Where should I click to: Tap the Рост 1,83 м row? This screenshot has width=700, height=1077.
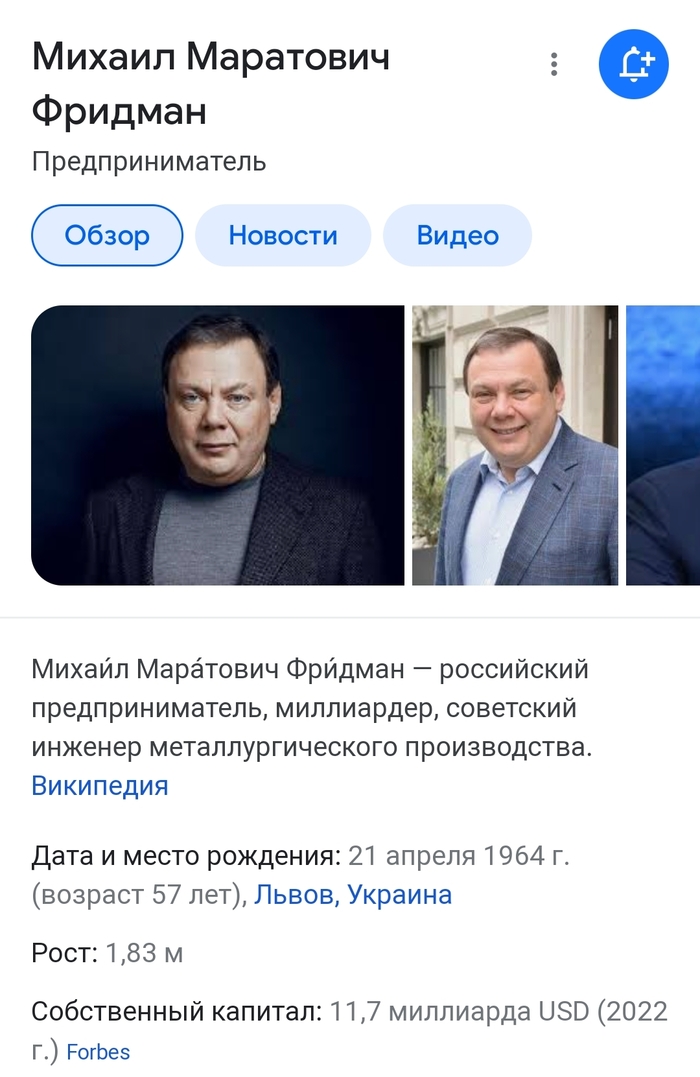pos(107,953)
